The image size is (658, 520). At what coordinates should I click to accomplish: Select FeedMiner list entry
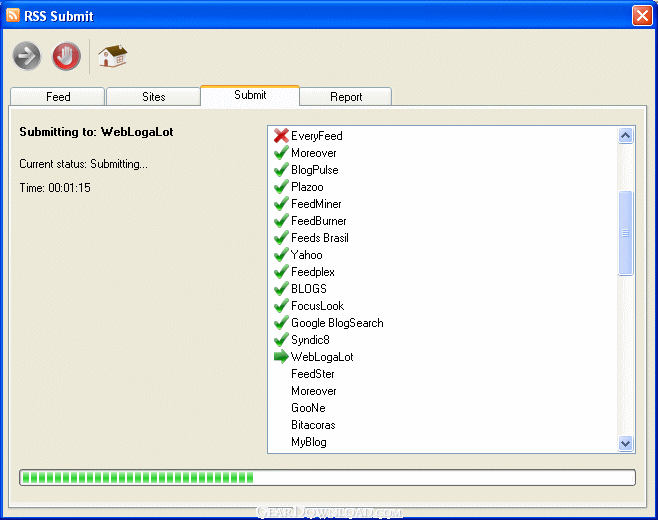316,204
